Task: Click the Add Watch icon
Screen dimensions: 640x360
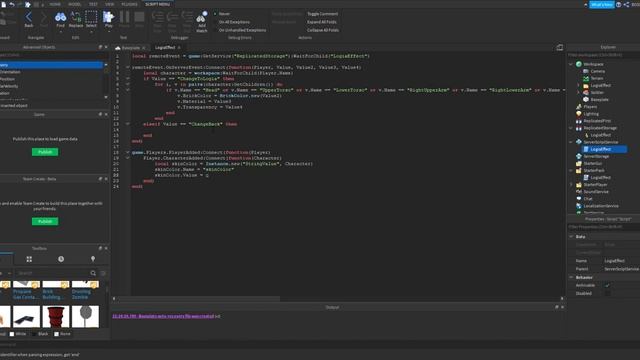Action: [202, 22]
